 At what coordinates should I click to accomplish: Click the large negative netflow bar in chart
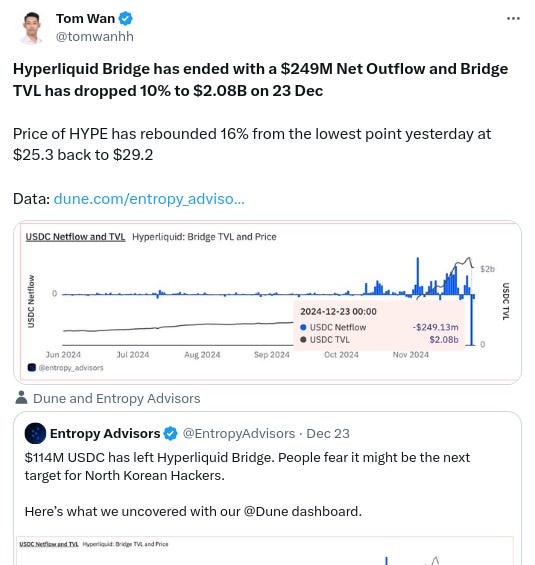pos(472,320)
